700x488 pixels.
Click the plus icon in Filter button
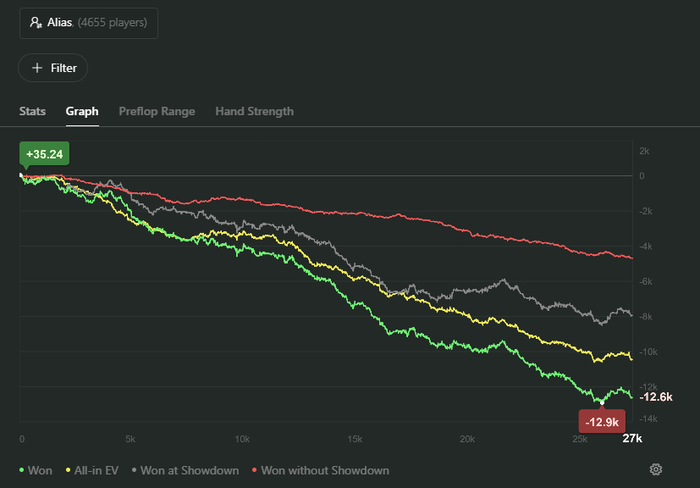(x=37, y=68)
